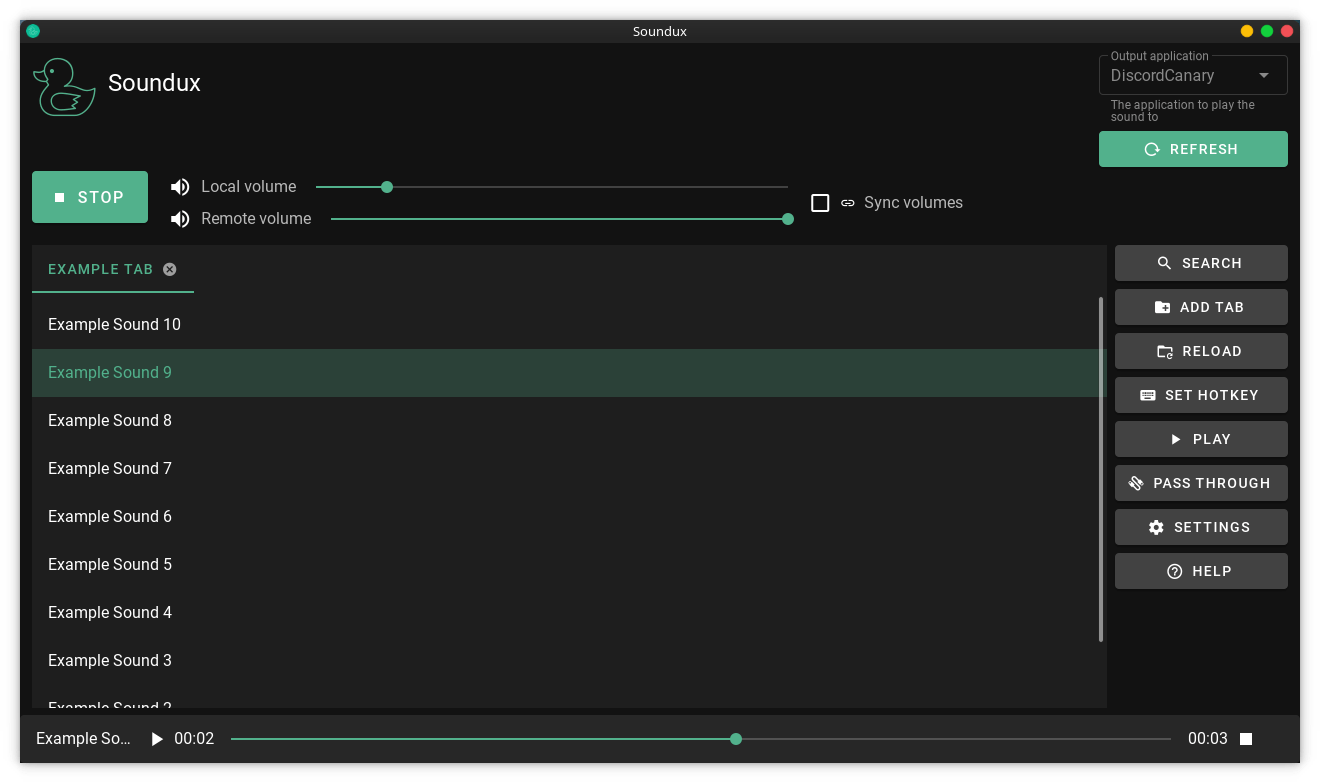This screenshot has width=1320, height=783.
Task: Open SETTINGS
Action: [1201, 527]
